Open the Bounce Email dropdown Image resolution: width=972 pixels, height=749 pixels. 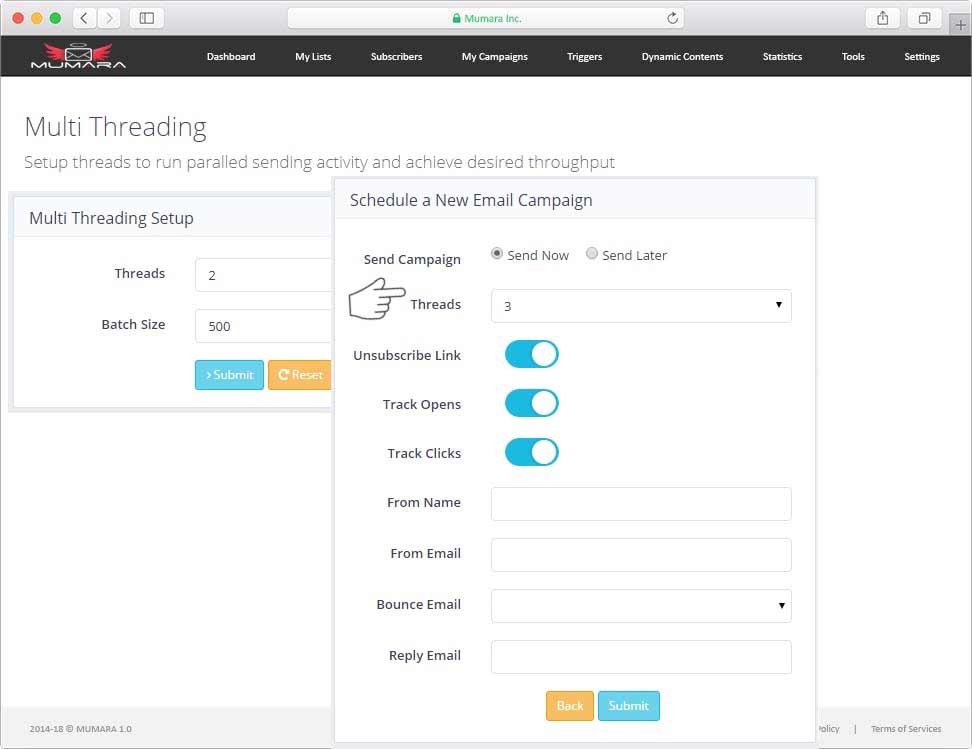tap(641, 606)
